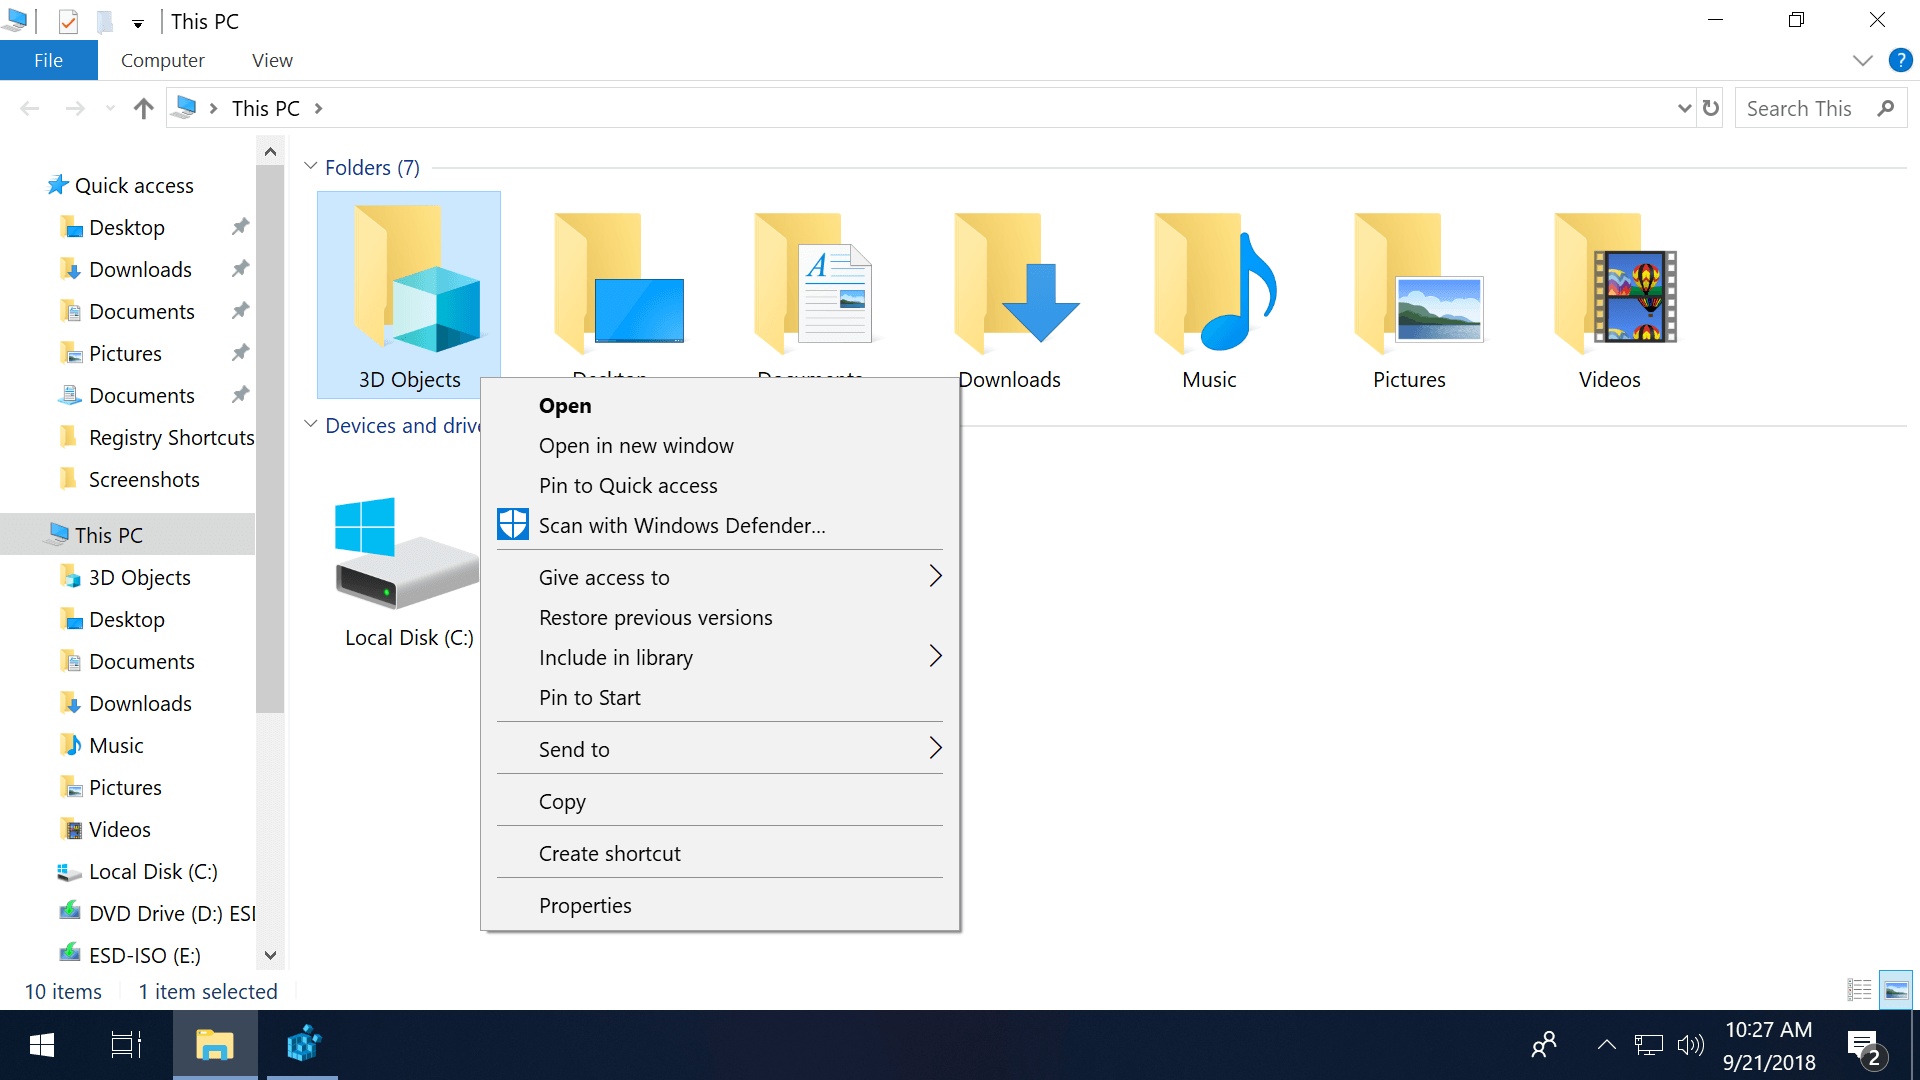This screenshot has height=1080, width=1920.
Task: Click inside the Search This PC box
Action: 1800,107
